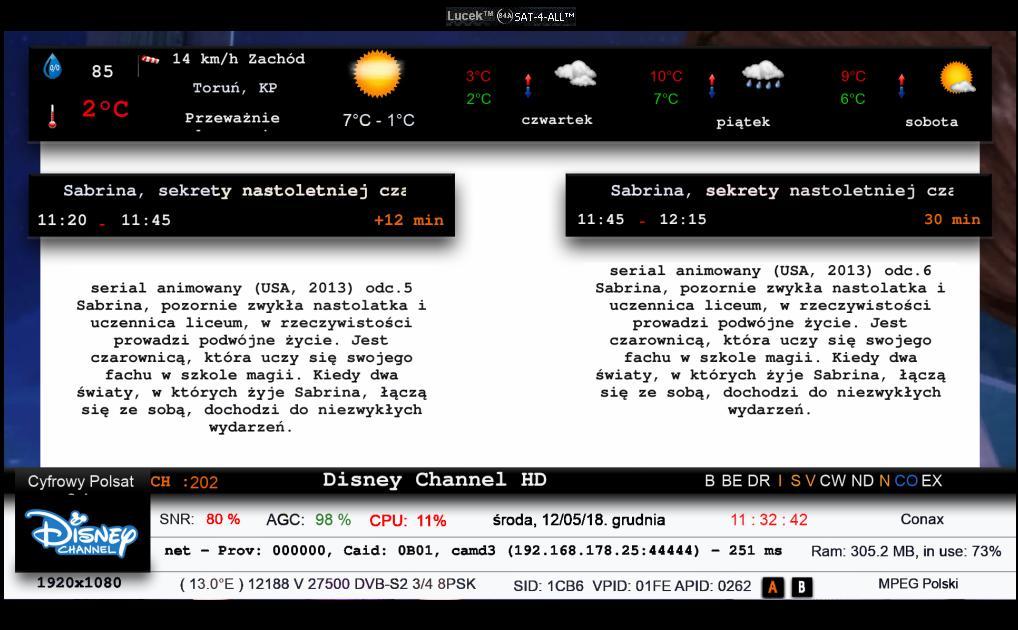Click the DR crypto indicator
This screenshot has width=1018, height=630.
[x=758, y=481]
